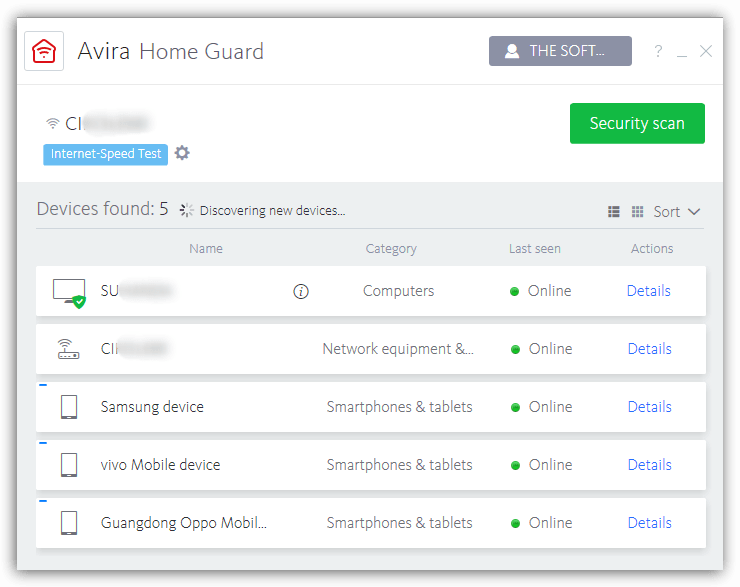Image resolution: width=740 pixels, height=587 pixels.
Task: Click the info icon beside the computer
Action: 301,291
